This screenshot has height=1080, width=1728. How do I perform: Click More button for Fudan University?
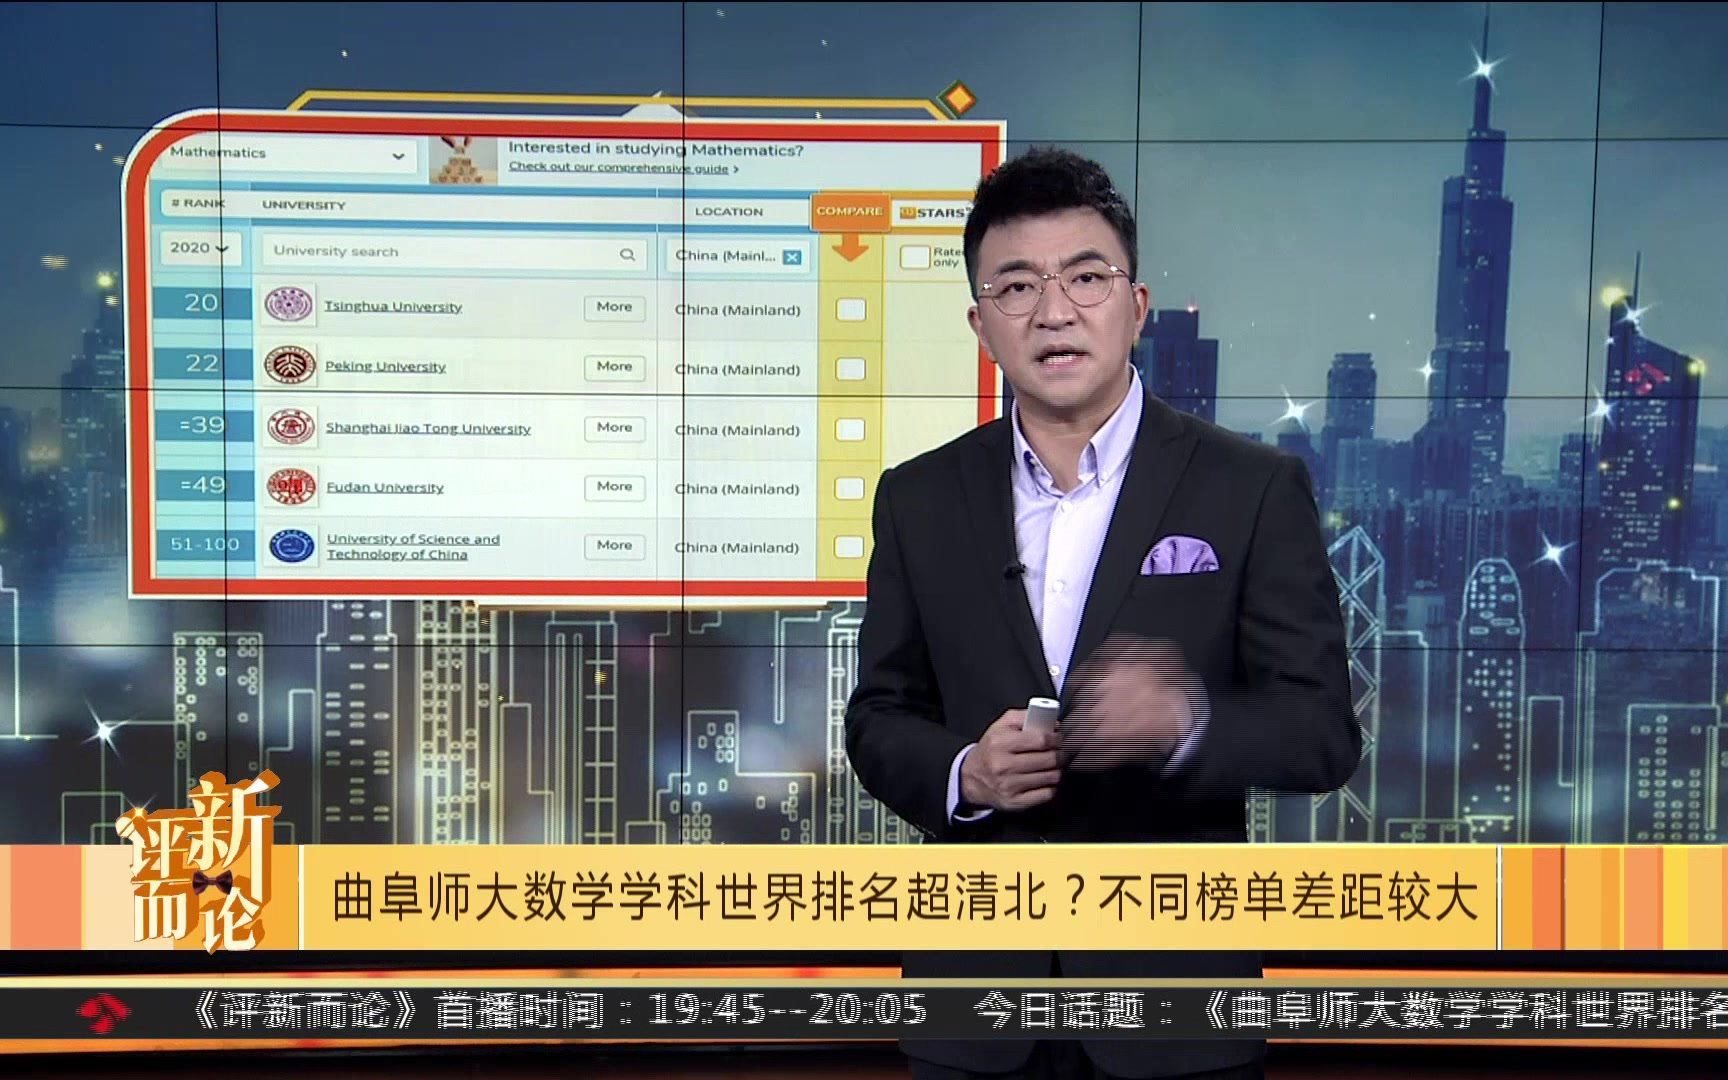pos(614,487)
